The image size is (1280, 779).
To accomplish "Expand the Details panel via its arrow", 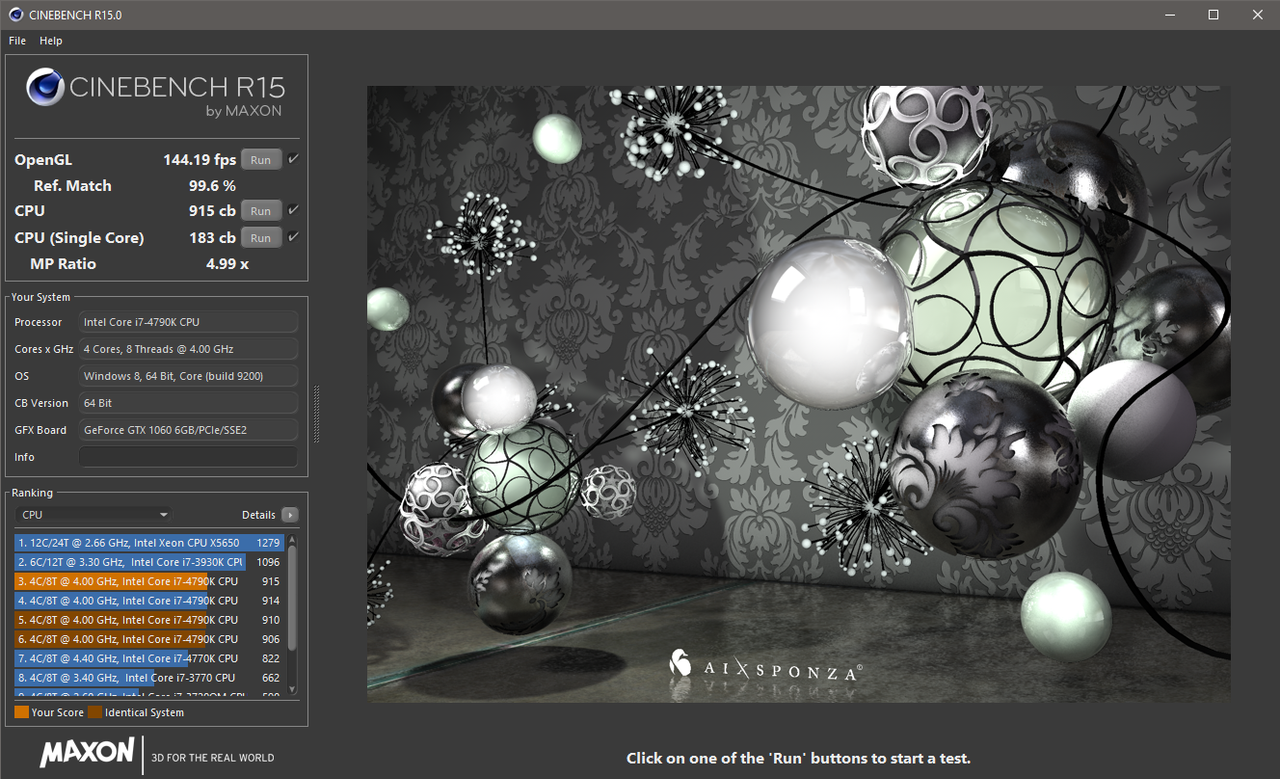I will (289, 514).
